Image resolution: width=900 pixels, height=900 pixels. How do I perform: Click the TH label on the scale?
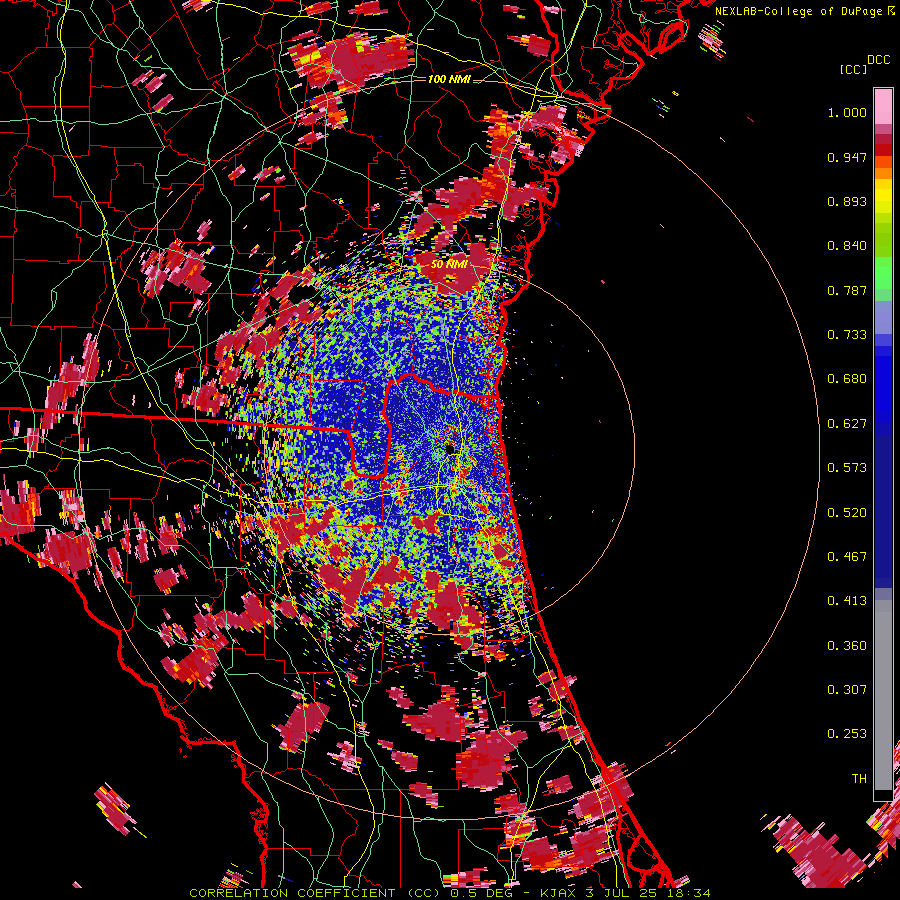pyautogui.click(x=859, y=779)
